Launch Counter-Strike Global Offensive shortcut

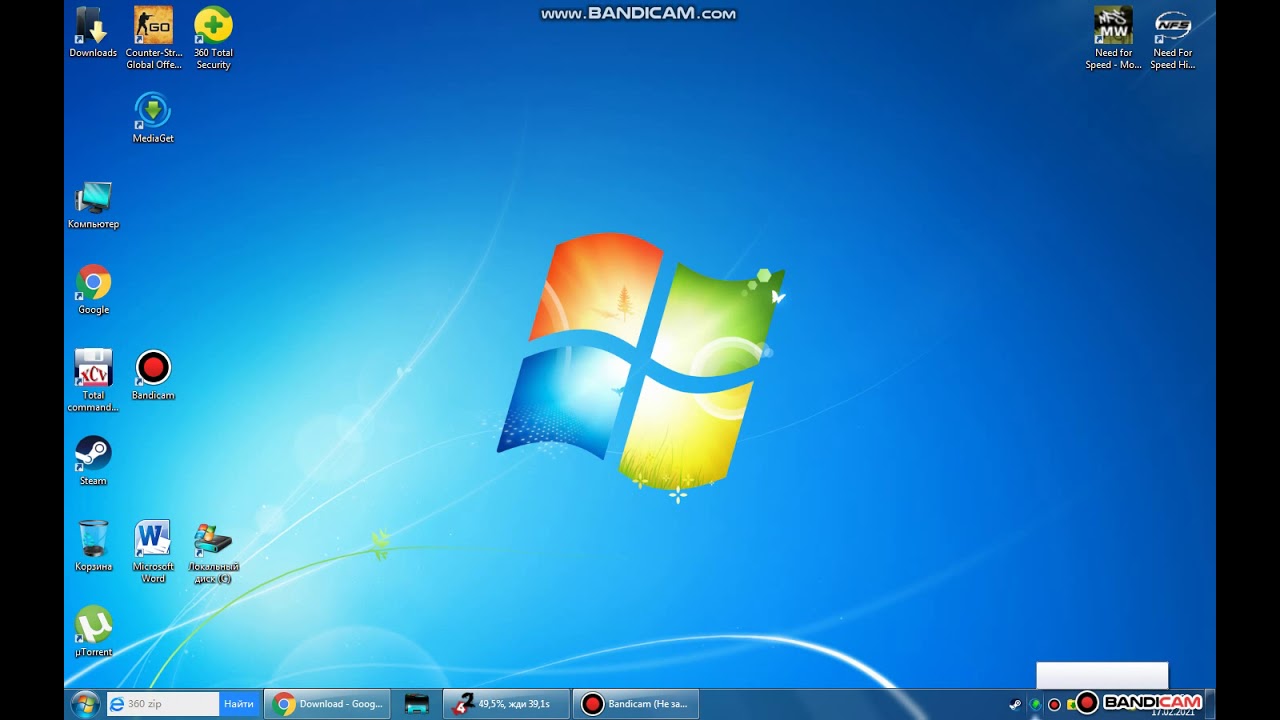(153, 38)
